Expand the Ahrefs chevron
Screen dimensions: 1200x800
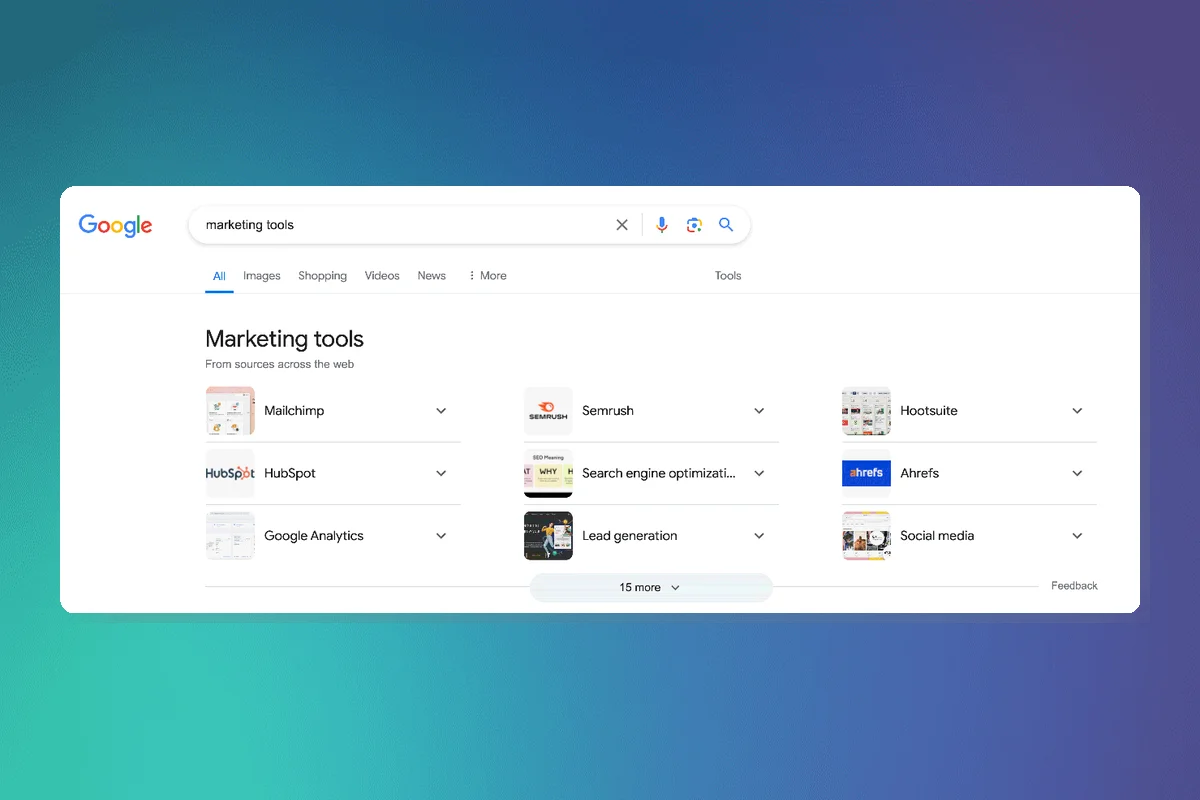pyautogui.click(x=1077, y=474)
